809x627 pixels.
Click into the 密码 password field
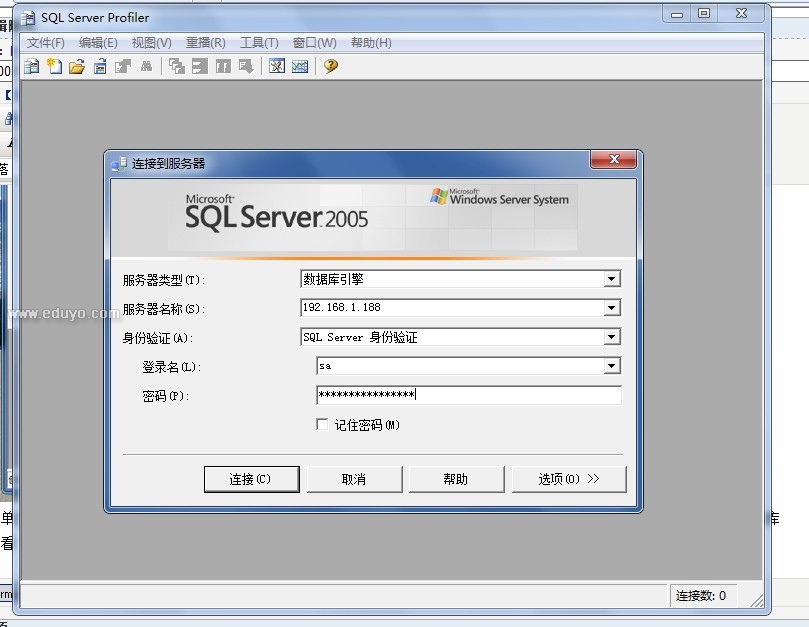(x=468, y=396)
